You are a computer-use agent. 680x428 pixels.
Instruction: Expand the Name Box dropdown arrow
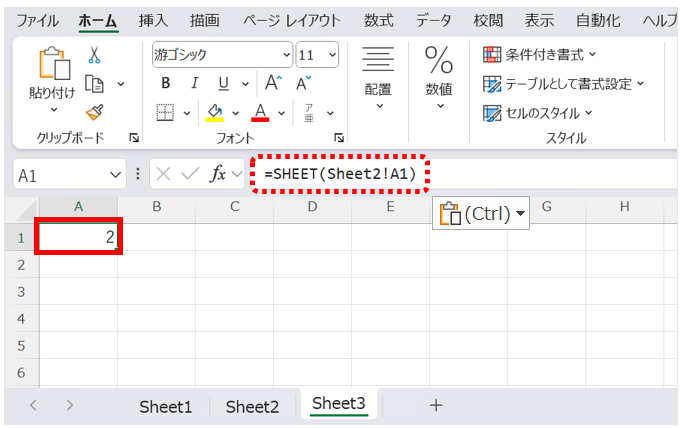click(115, 175)
